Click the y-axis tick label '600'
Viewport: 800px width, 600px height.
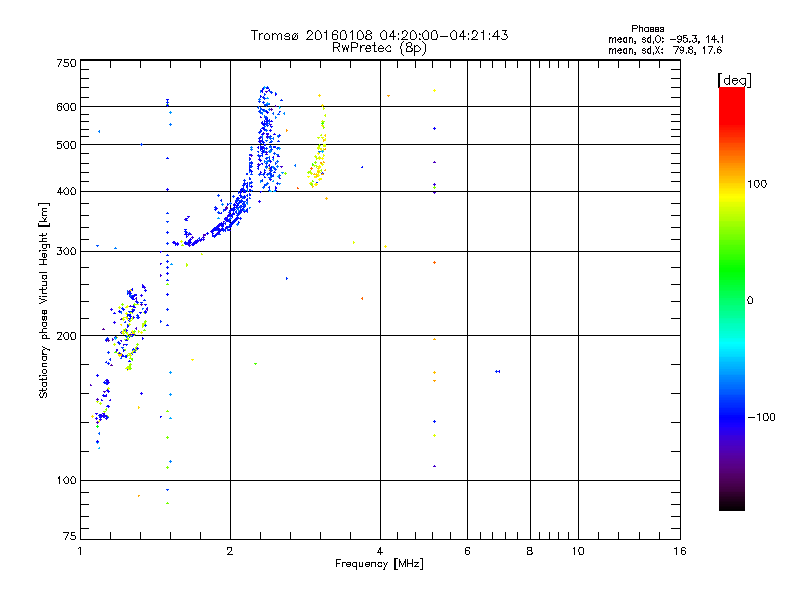click(x=66, y=107)
